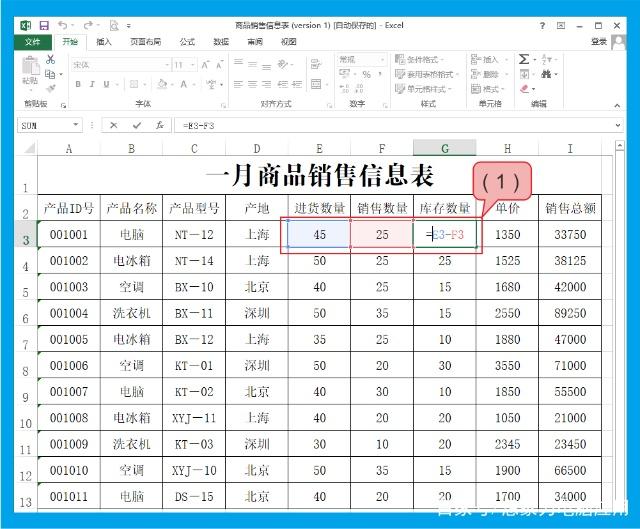Click the Font Color letter A
Image resolution: width=640 pixels, height=529 pixels.
(x=184, y=84)
